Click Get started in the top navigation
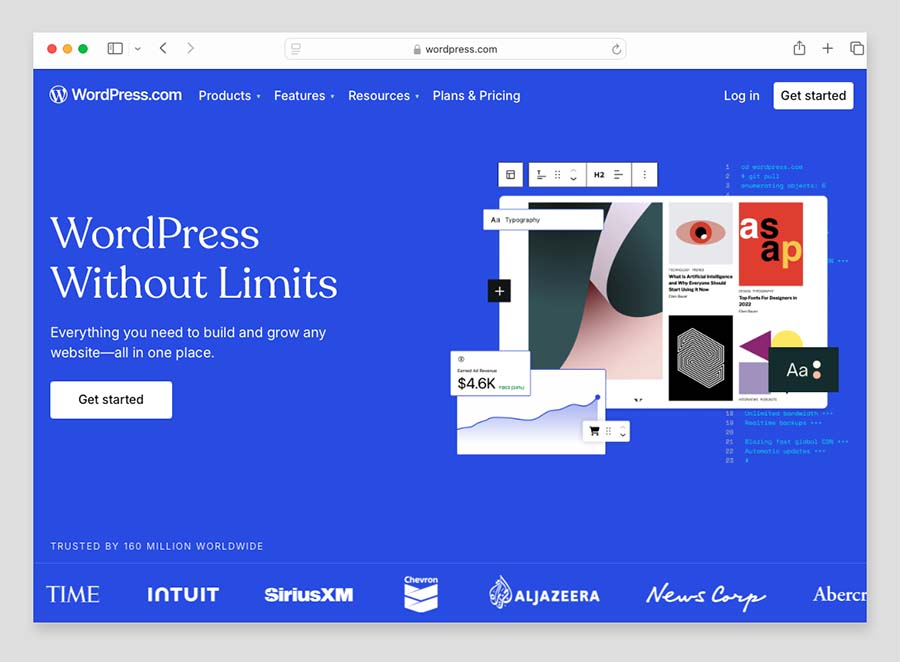The height and width of the screenshot is (662, 900). click(813, 95)
